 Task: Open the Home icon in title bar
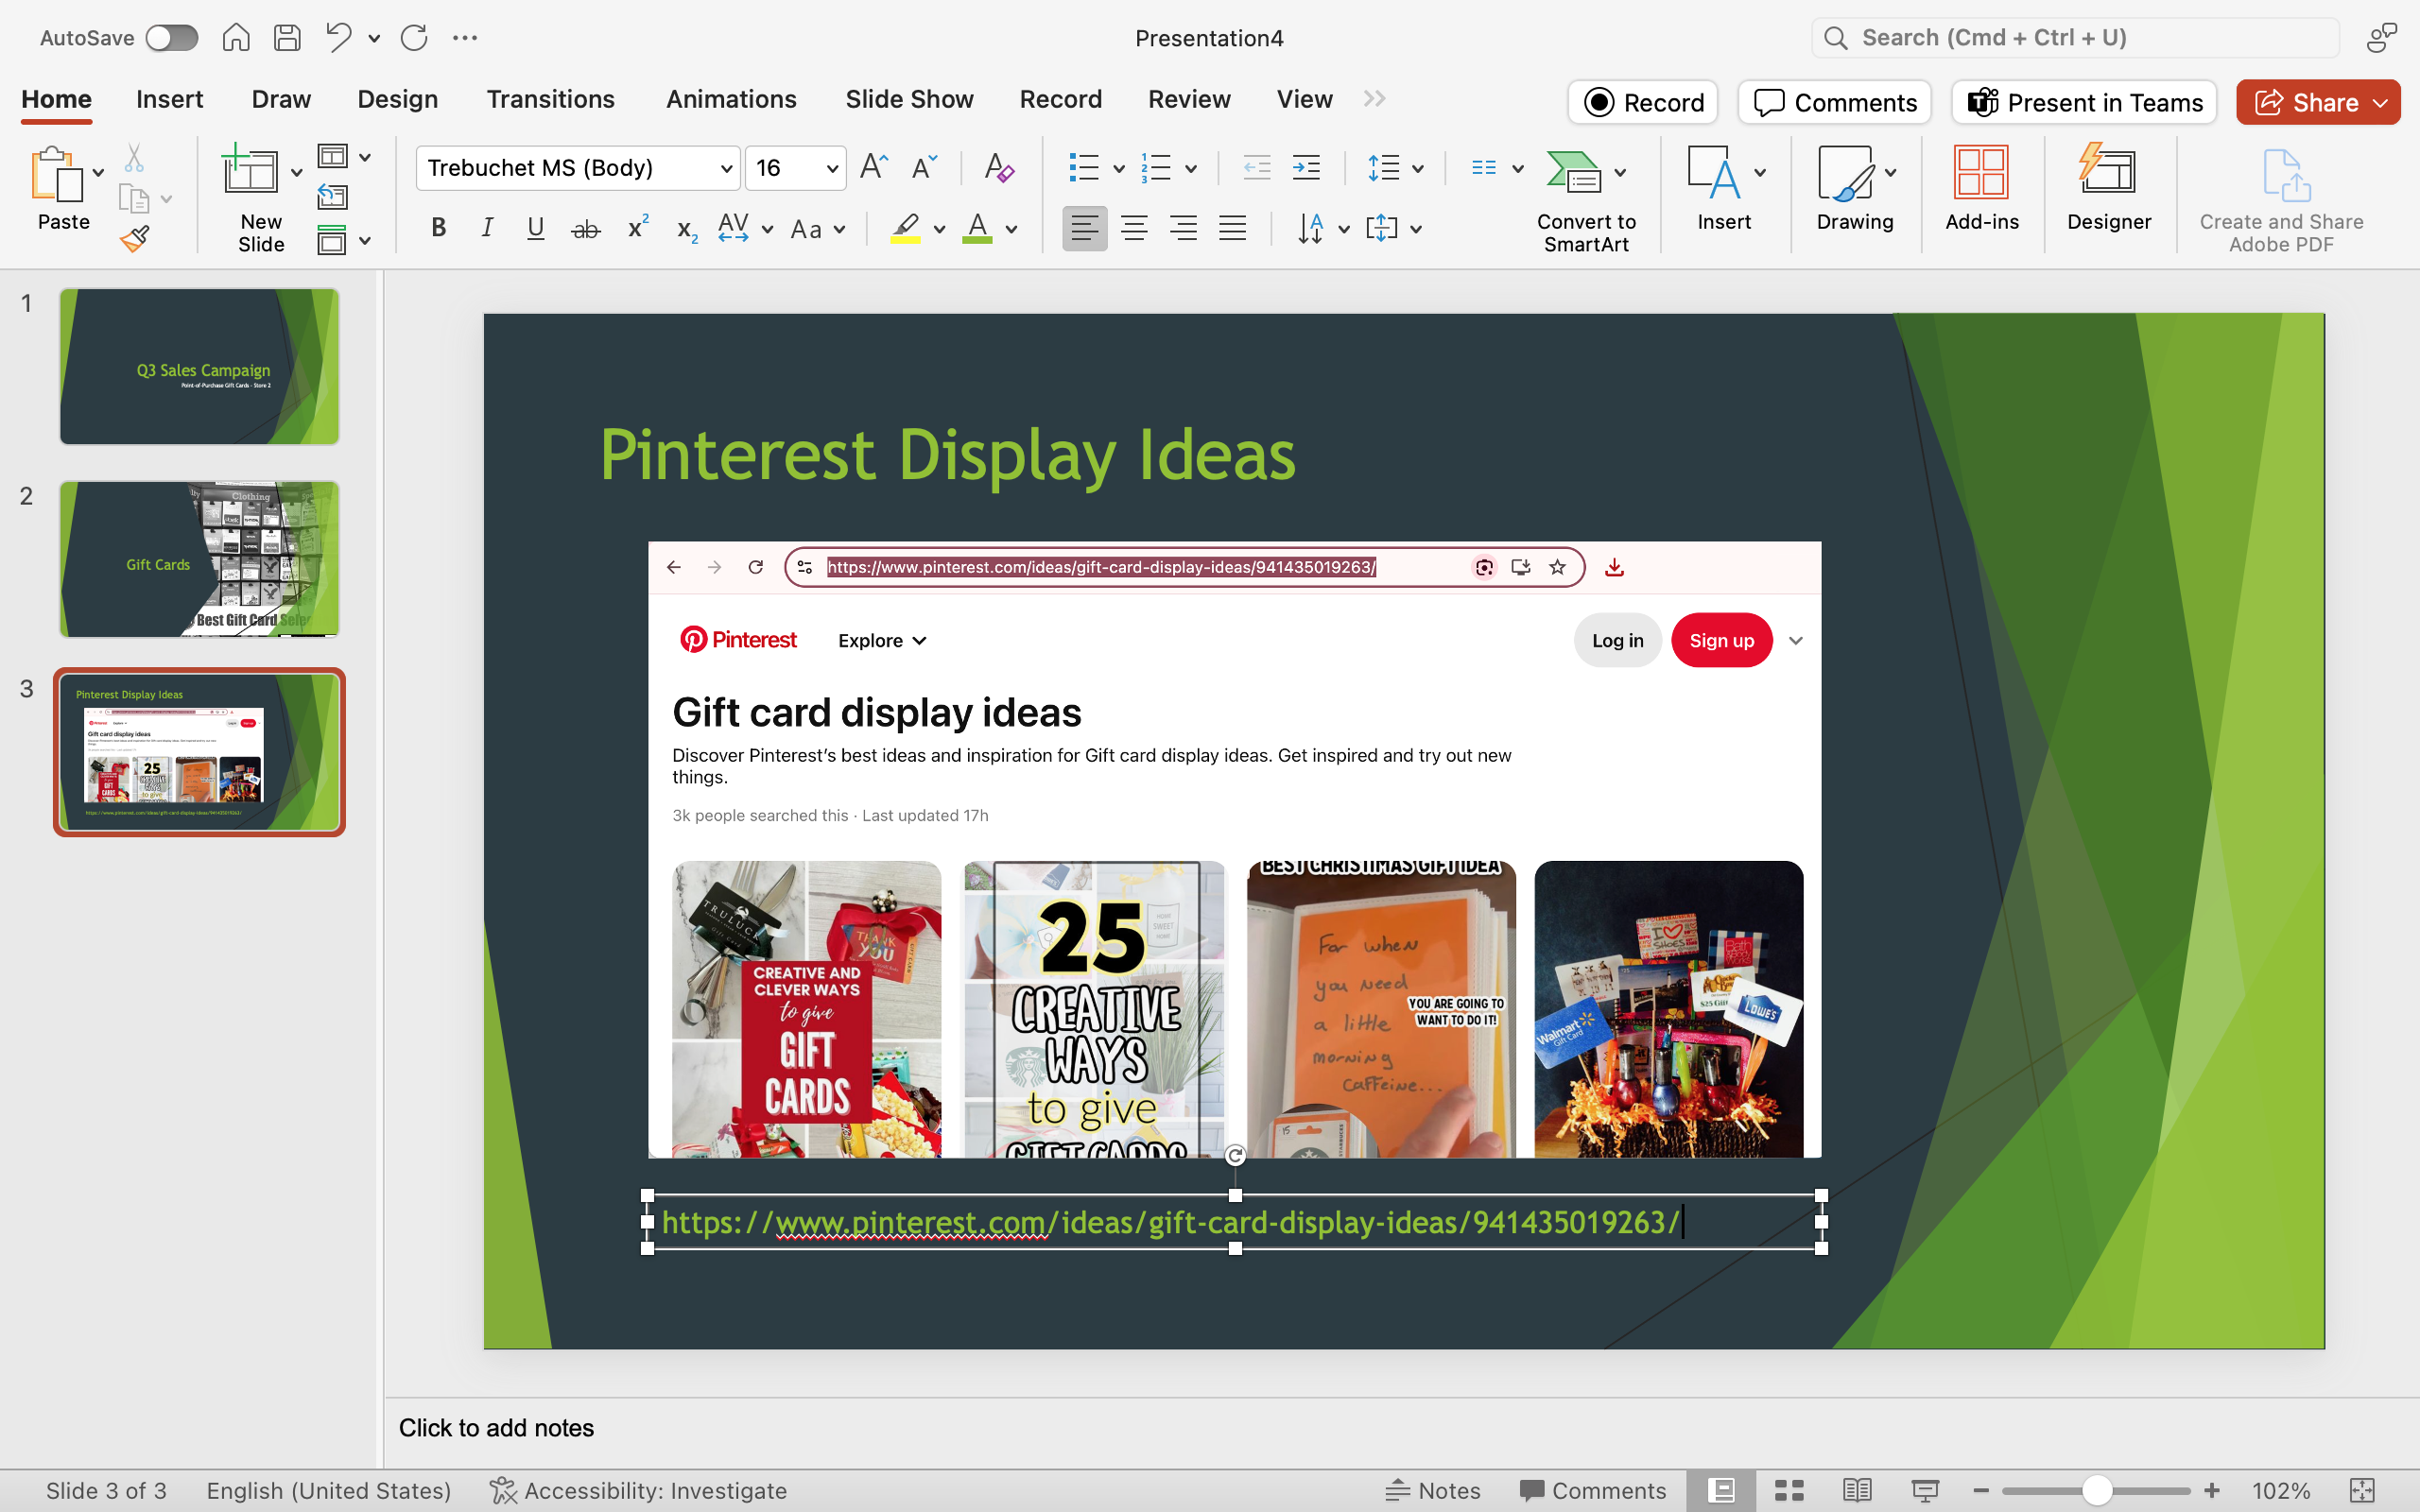tap(236, 38)
